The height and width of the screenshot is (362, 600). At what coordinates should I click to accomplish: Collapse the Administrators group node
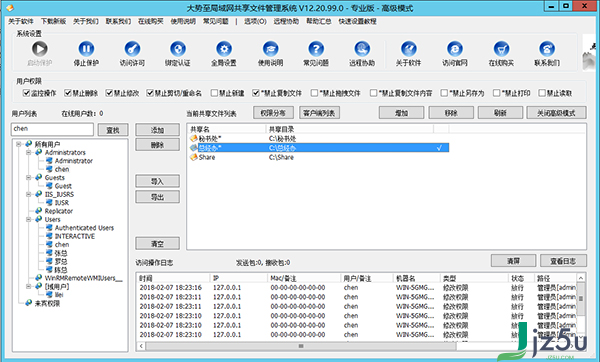pos(29,152)
